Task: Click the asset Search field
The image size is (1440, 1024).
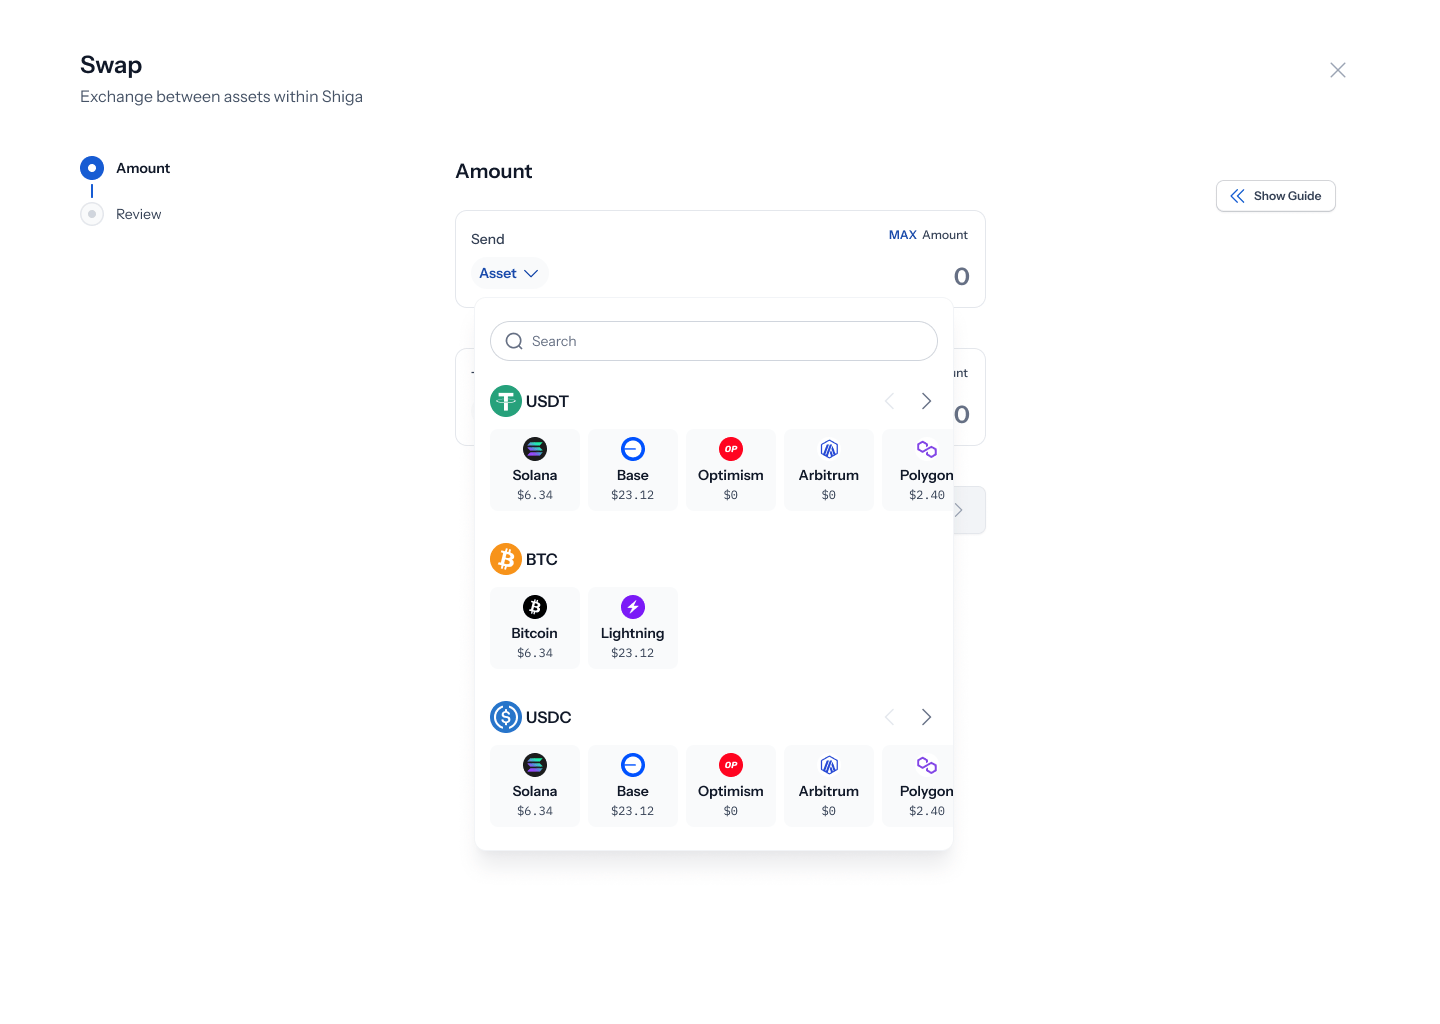Action: (714, 341)
